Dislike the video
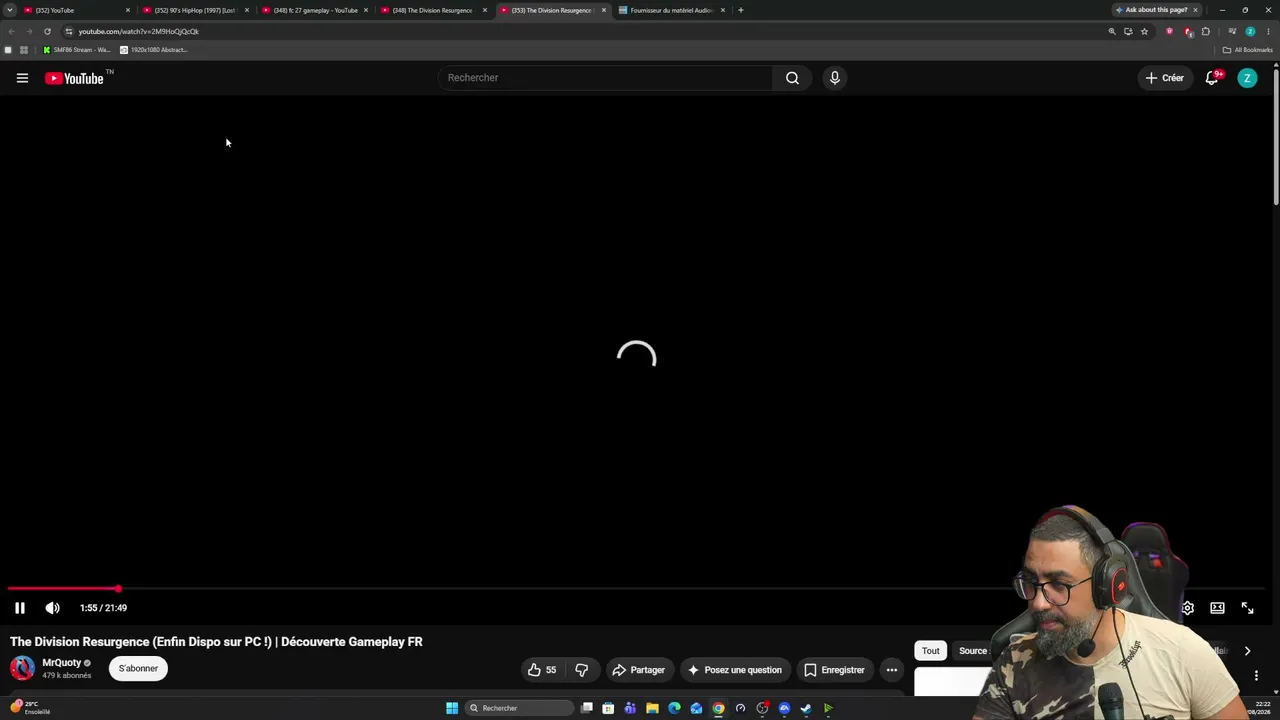1280x720 pixels. coord(582,670)
